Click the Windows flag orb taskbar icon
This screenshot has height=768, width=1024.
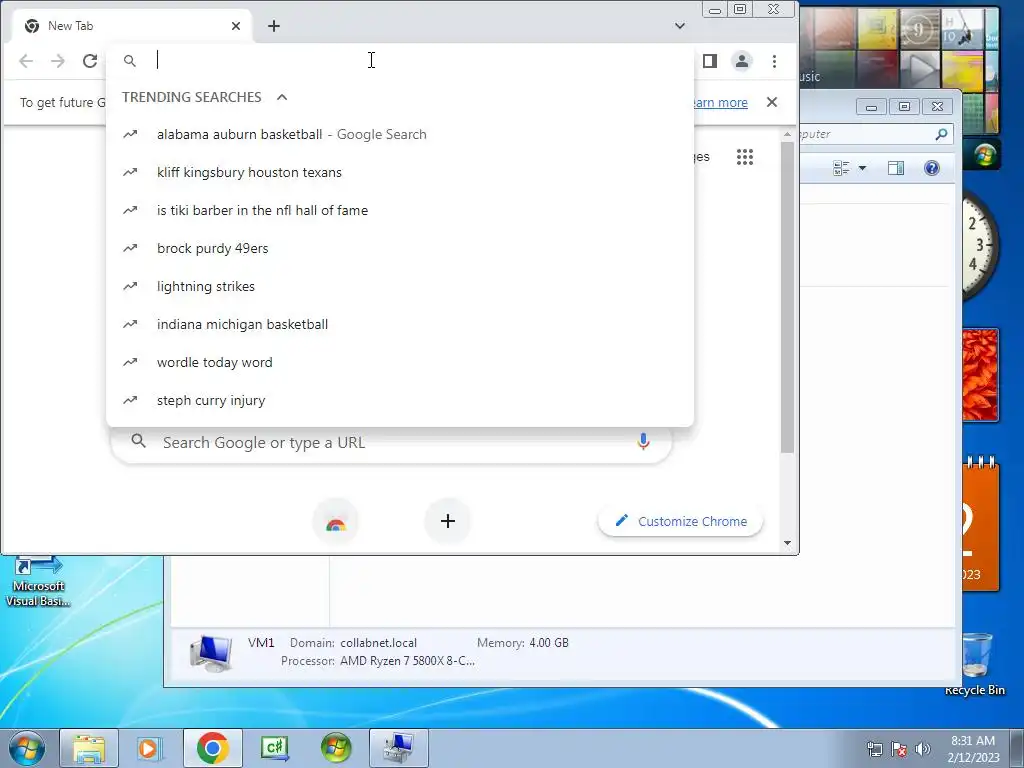pos(336,749)
